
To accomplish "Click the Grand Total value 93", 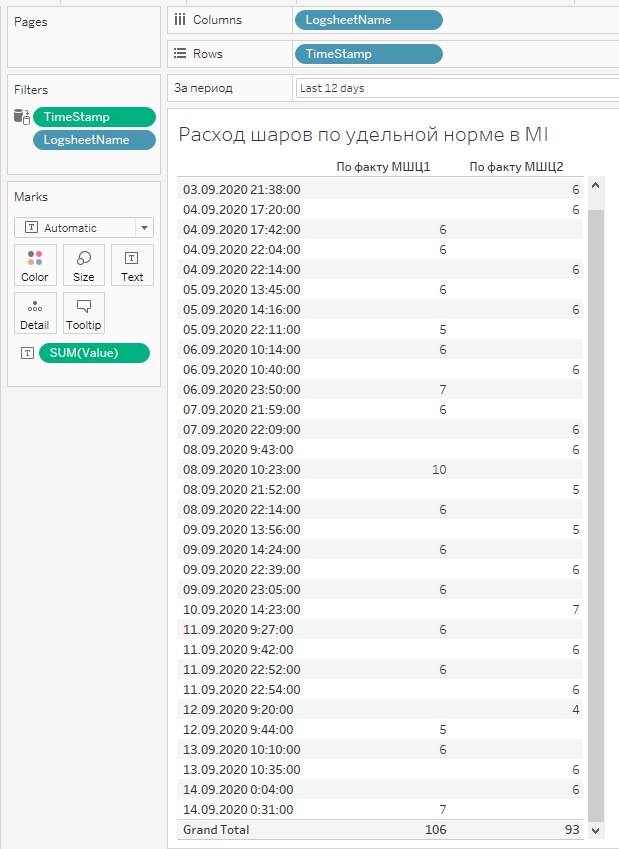I will tap(572, 830).
